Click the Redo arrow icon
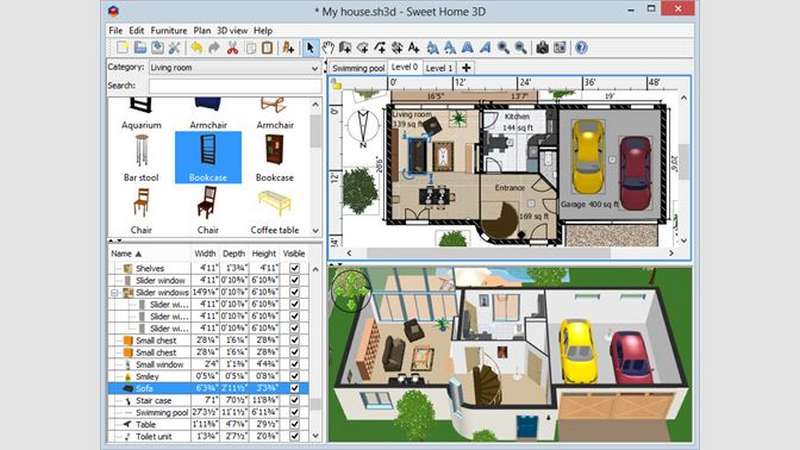This screenshot has width=800, height=450. coord(214,48)
